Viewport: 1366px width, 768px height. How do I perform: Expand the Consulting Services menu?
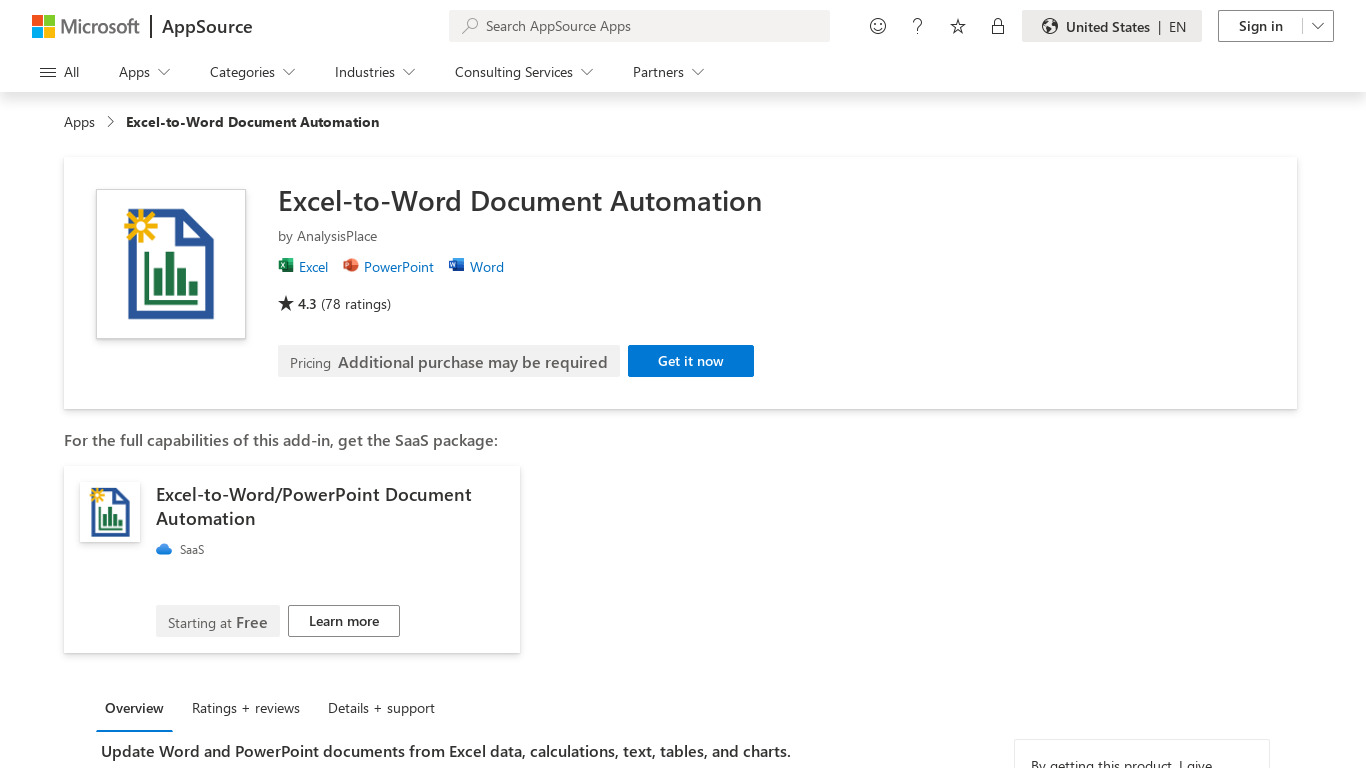pyautogui.click(x=524, y=72)
